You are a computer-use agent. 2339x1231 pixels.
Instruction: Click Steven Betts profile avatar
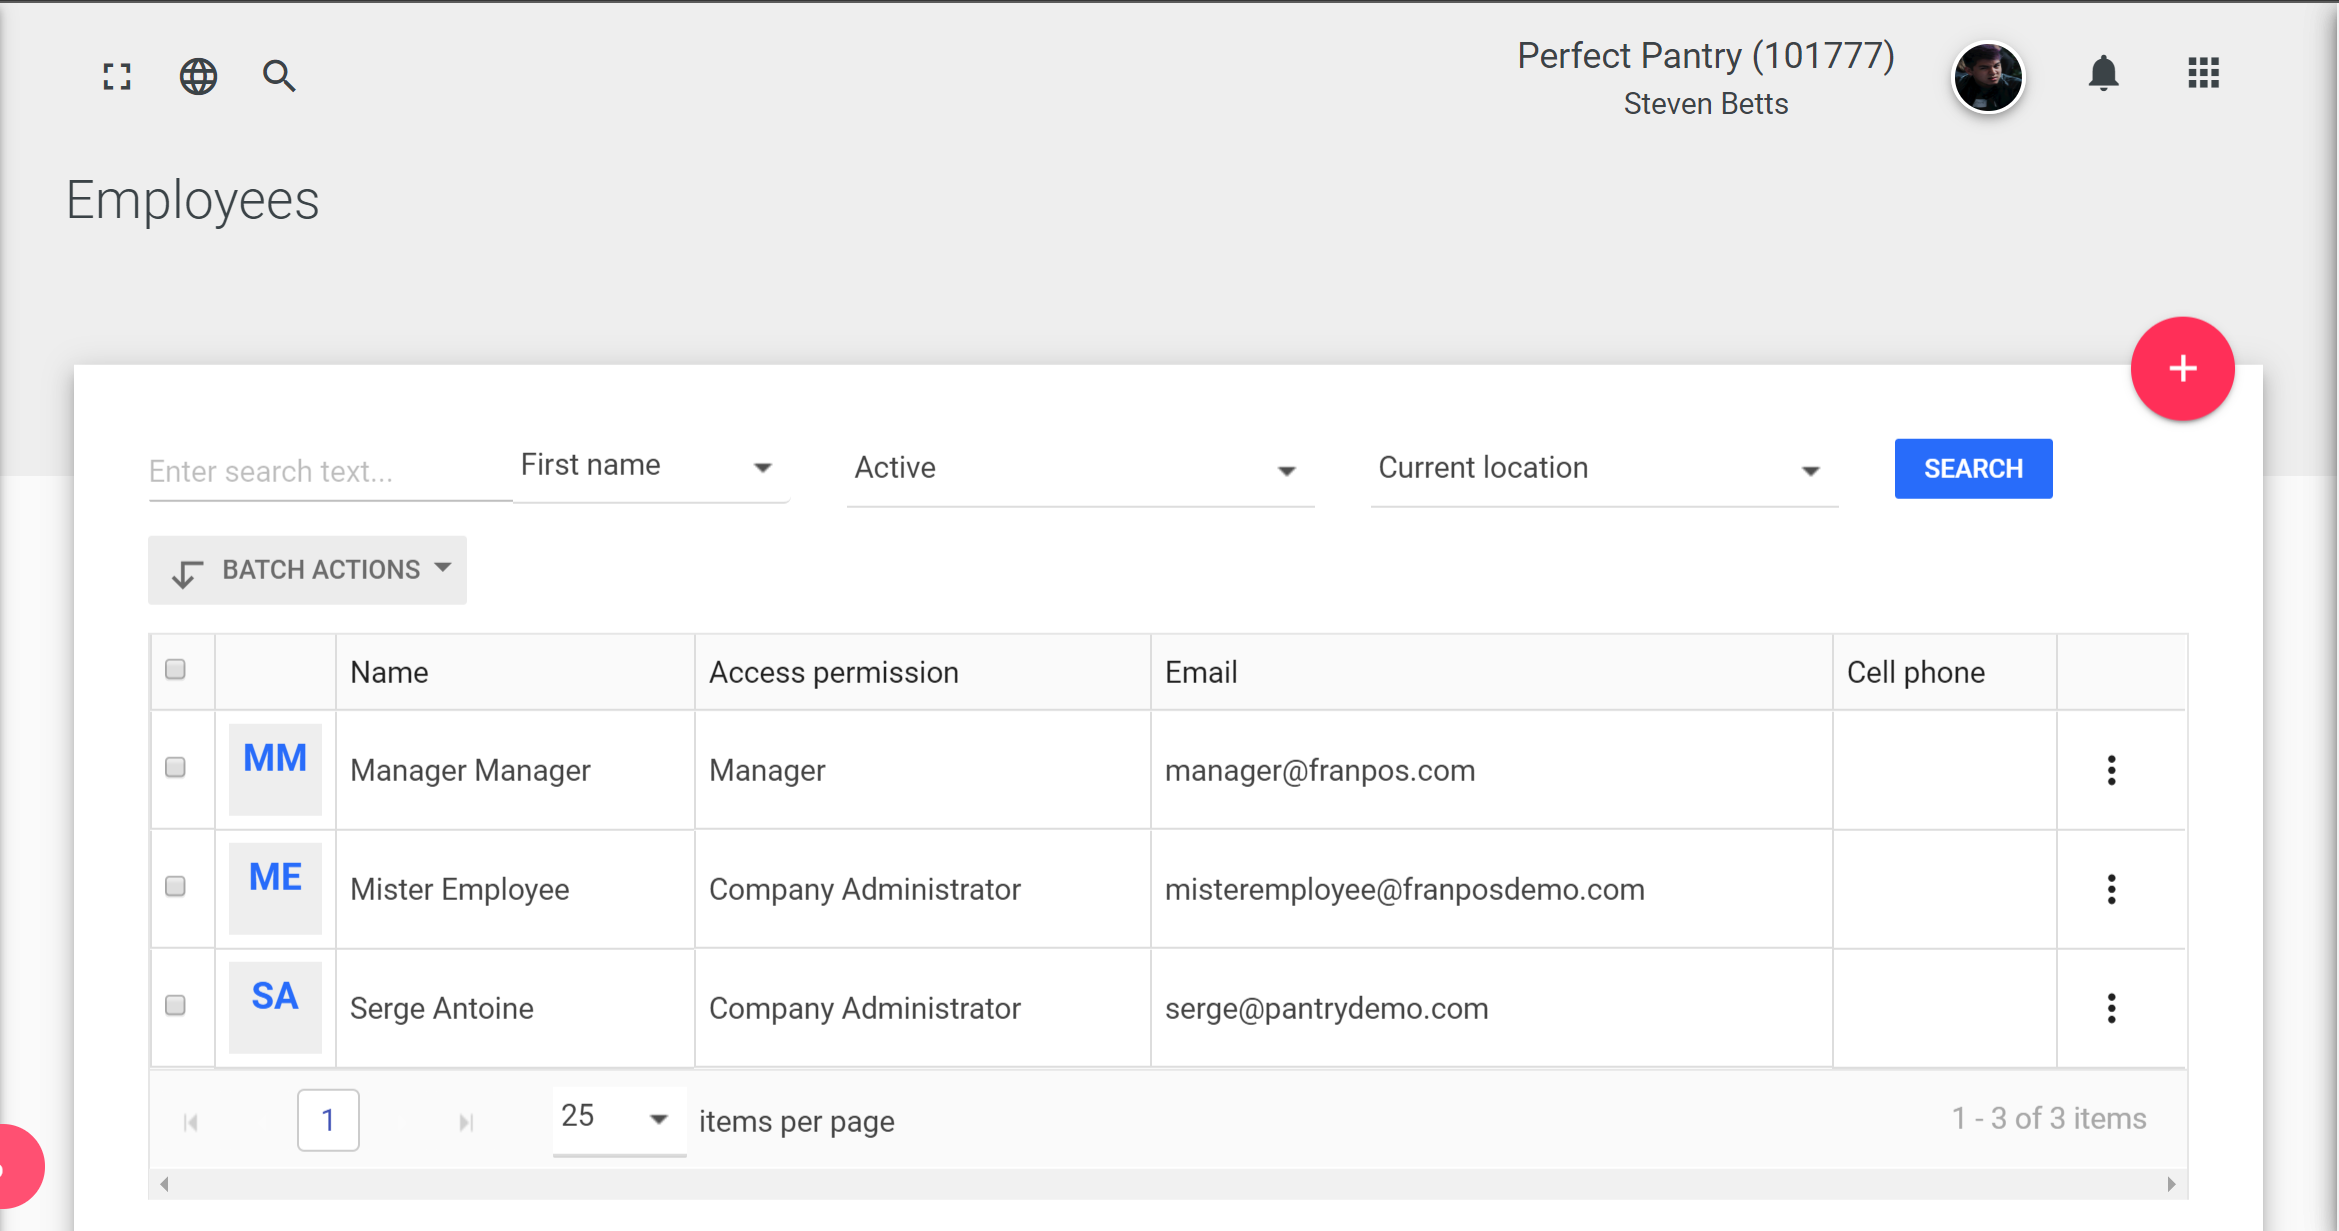pyautogui.click(x=1987, y=78)
